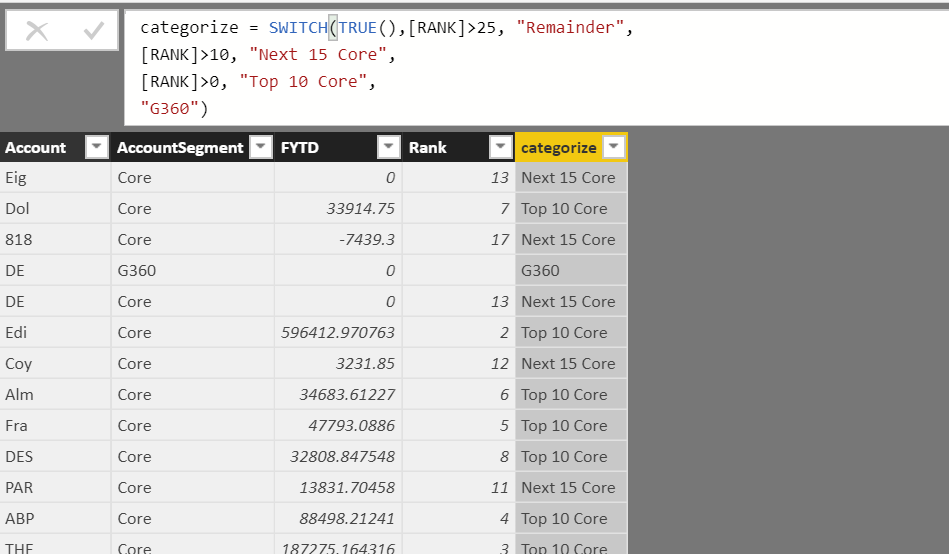Click the 'ABP' account cell
This screenshot has height=554, width=949.
[55, 518]
